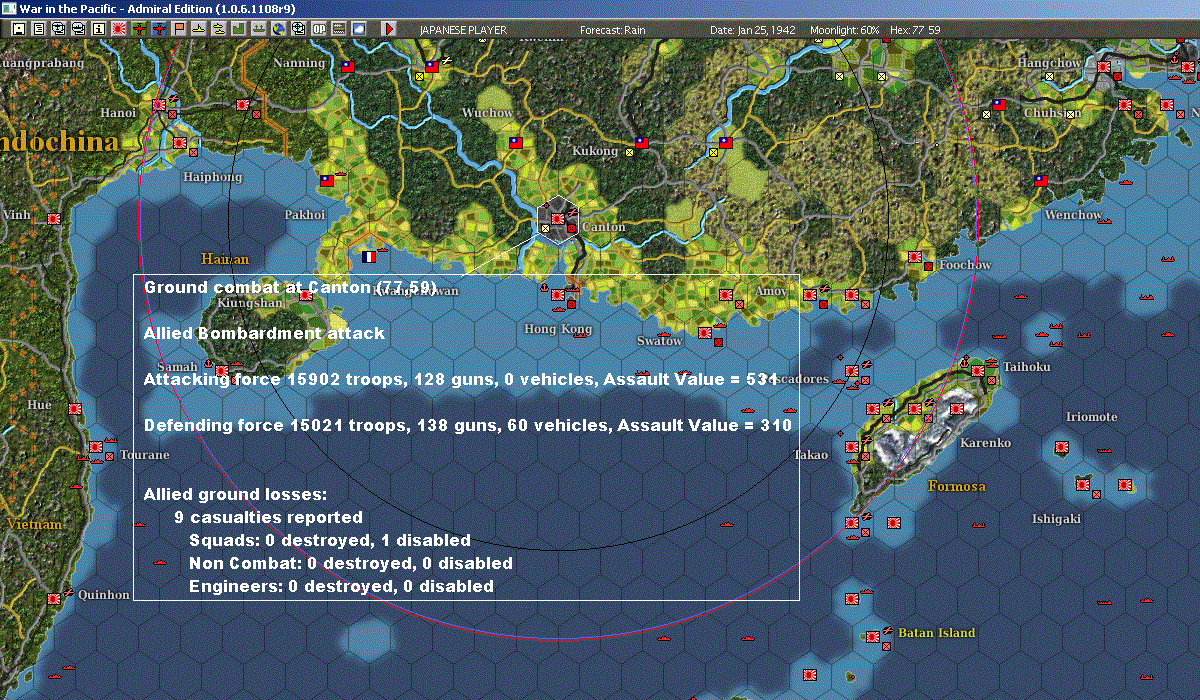
Task: Click the gray icon left of the Earth globe
Action: pyautogui.click(x=259, y=29)
